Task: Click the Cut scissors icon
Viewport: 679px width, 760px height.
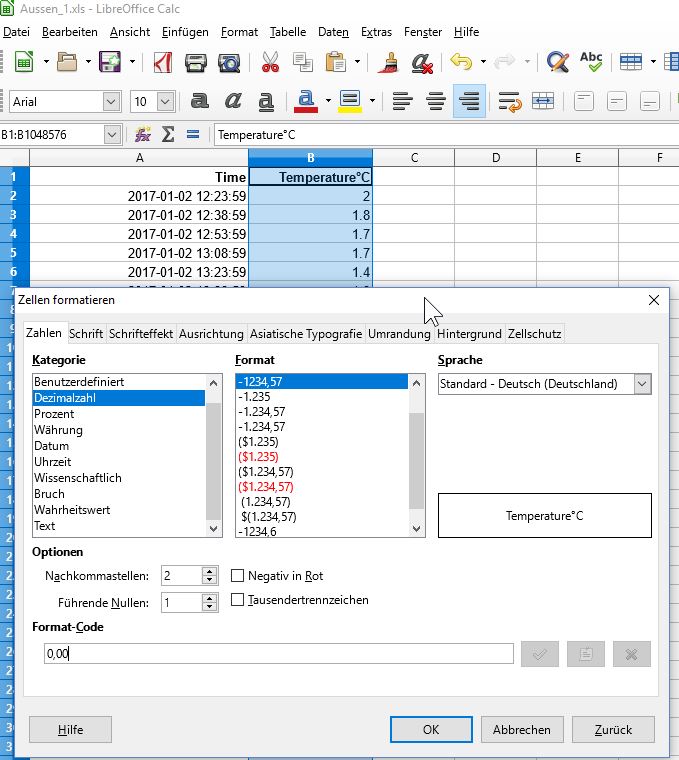Action: (x=270, y=62)
